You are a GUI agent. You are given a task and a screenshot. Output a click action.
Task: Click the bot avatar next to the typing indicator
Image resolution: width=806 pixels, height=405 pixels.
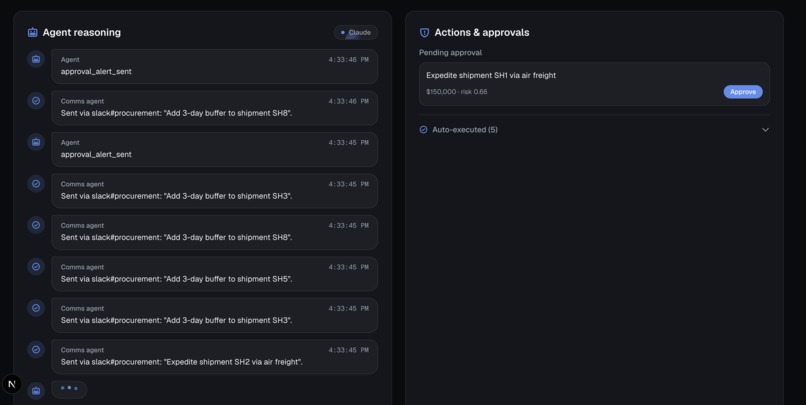pyautogui.click(x=36, y=391)
